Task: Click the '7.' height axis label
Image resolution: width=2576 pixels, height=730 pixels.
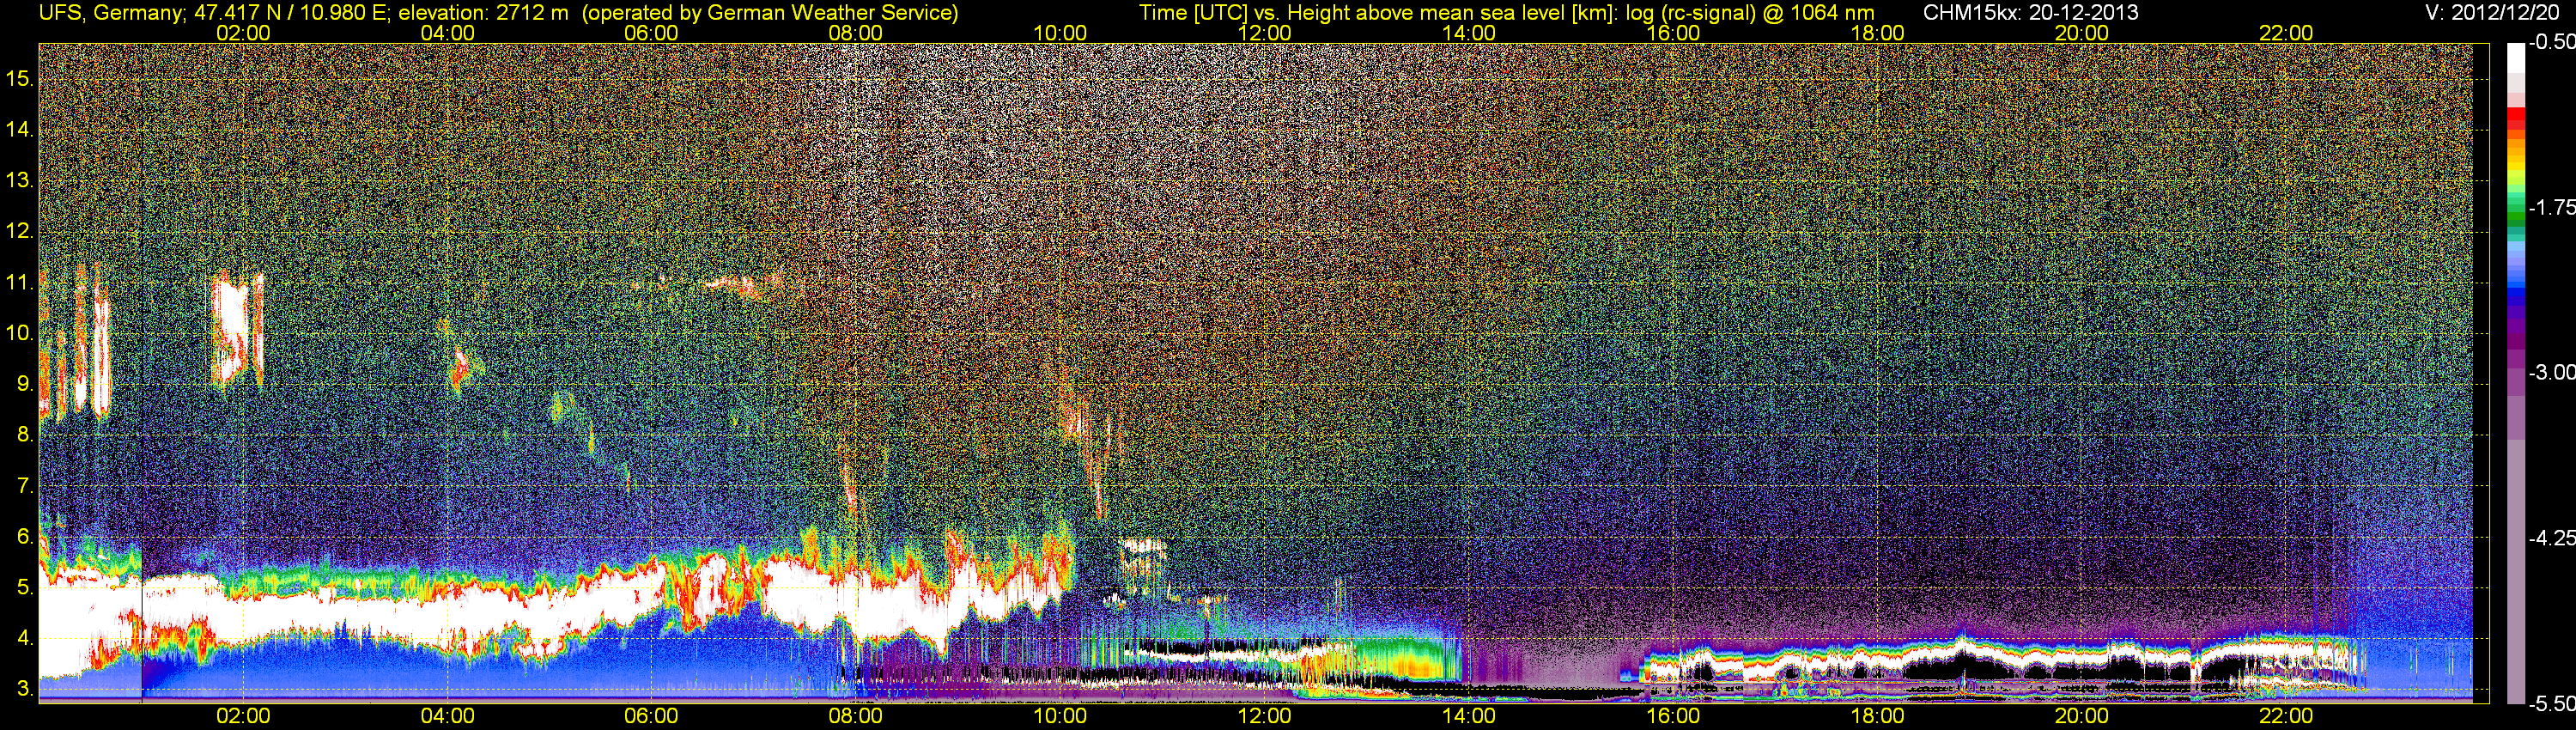Action: [x=25, y=486]
